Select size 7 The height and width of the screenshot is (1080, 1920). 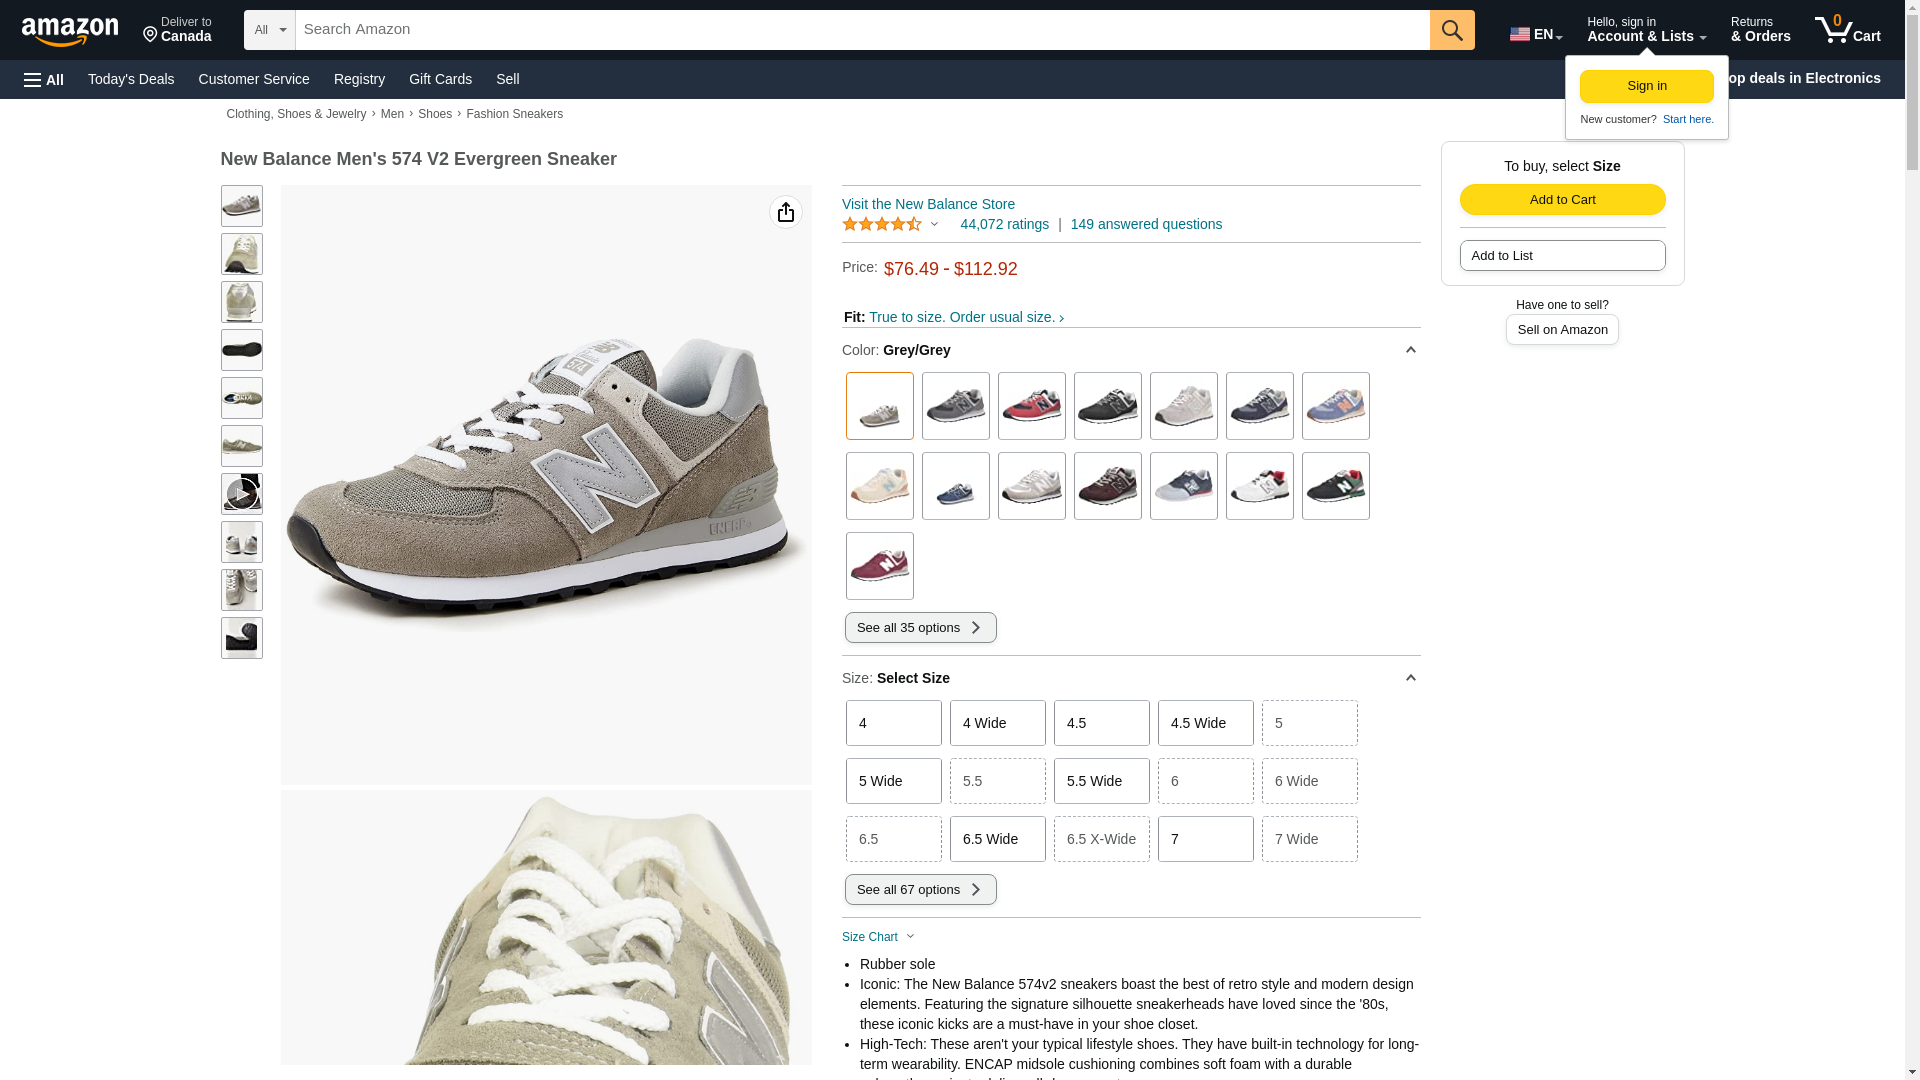[1205, 839]
